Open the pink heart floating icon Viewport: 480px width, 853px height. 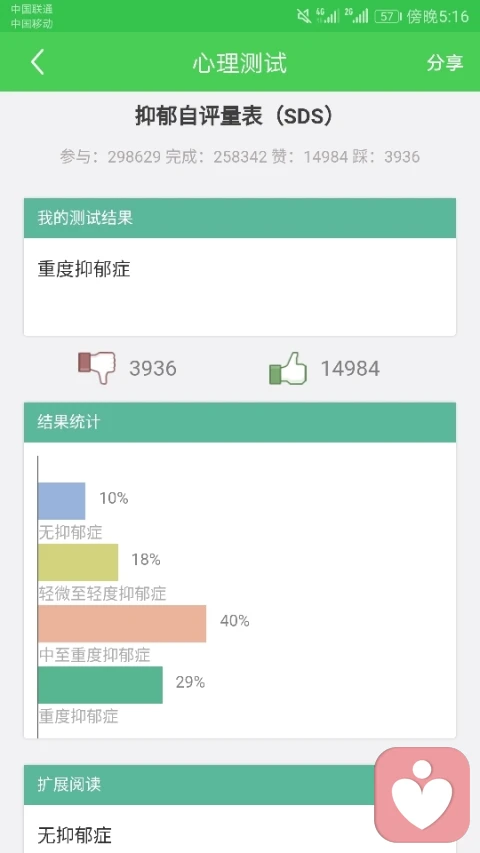(x=422, y=795)
